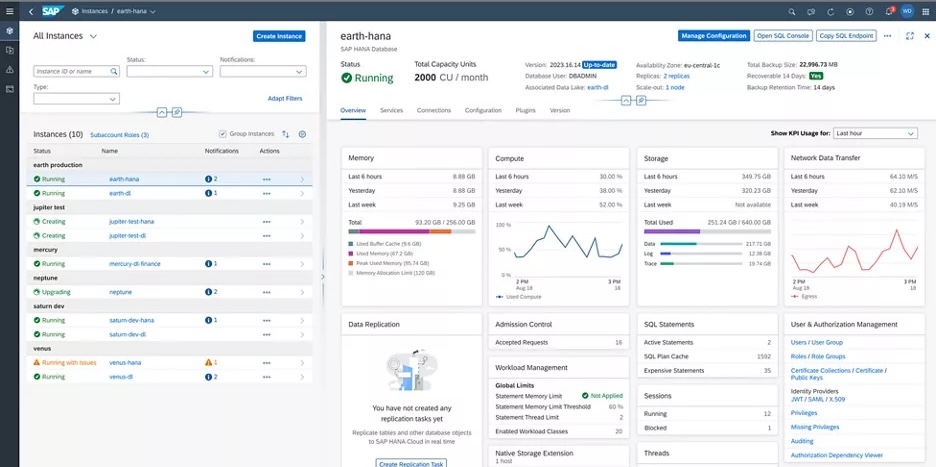This screenshot has height=467, width=936.
Task: Open the WD user avatar menu
Action: (x=907, y=11)
